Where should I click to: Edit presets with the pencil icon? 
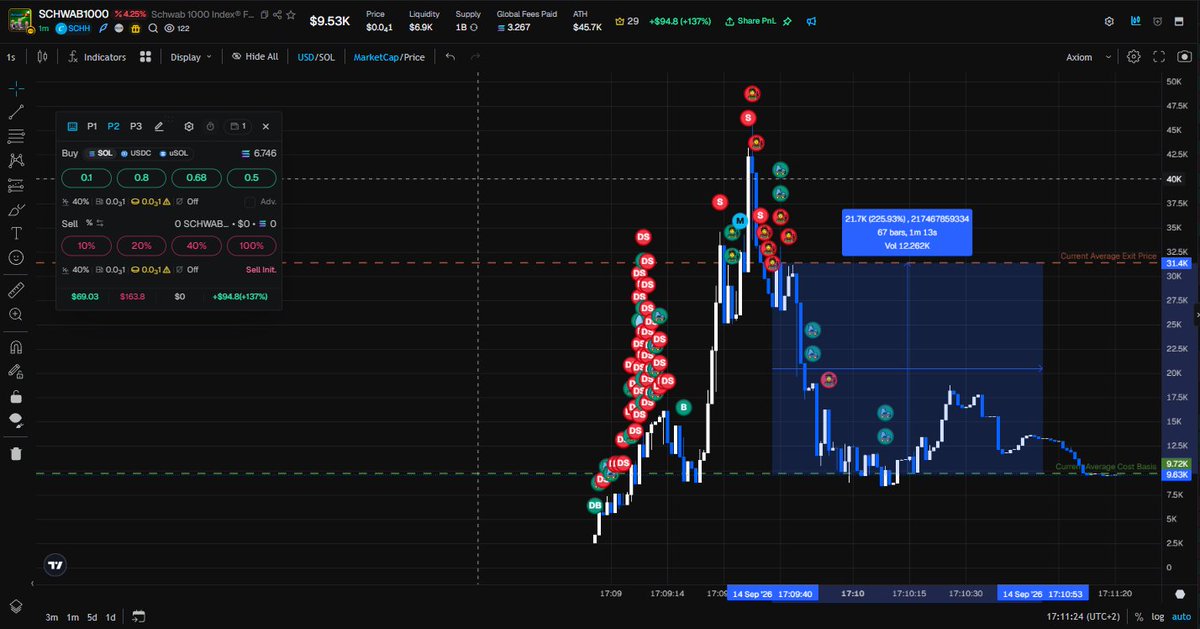click(x=159, y=127)
